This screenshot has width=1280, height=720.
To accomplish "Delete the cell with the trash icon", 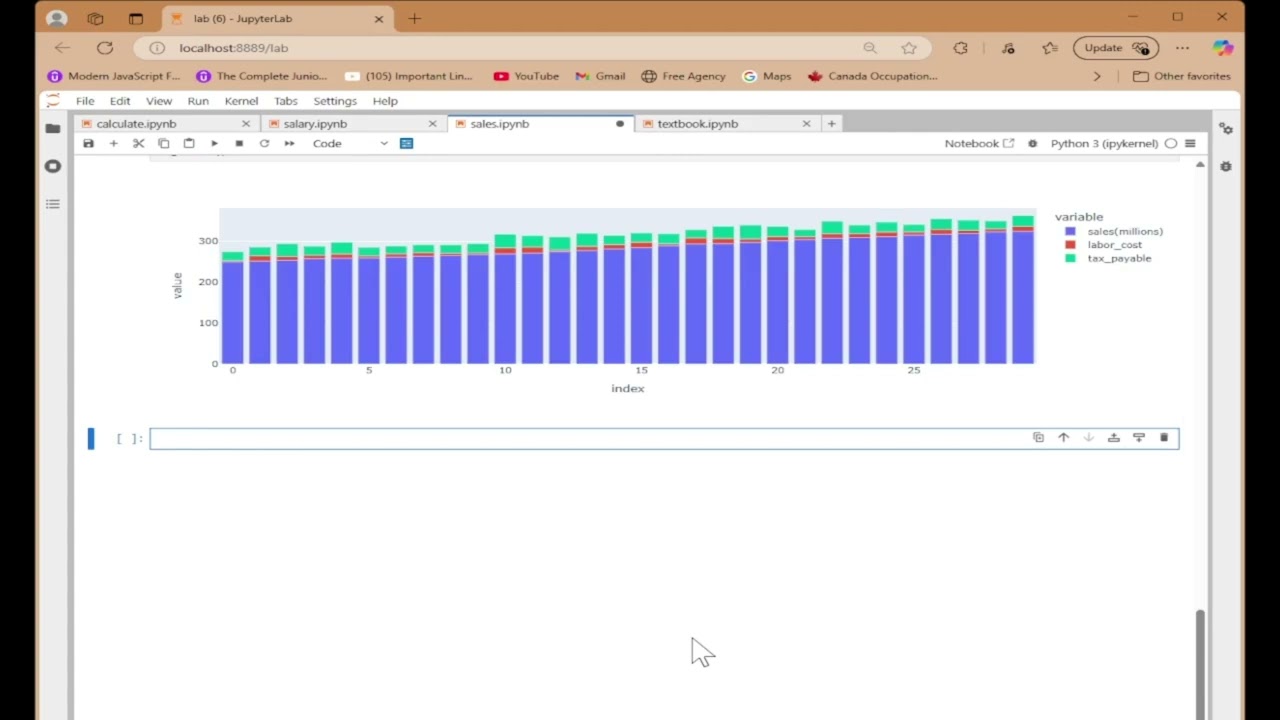I will tap(1163, 438).
